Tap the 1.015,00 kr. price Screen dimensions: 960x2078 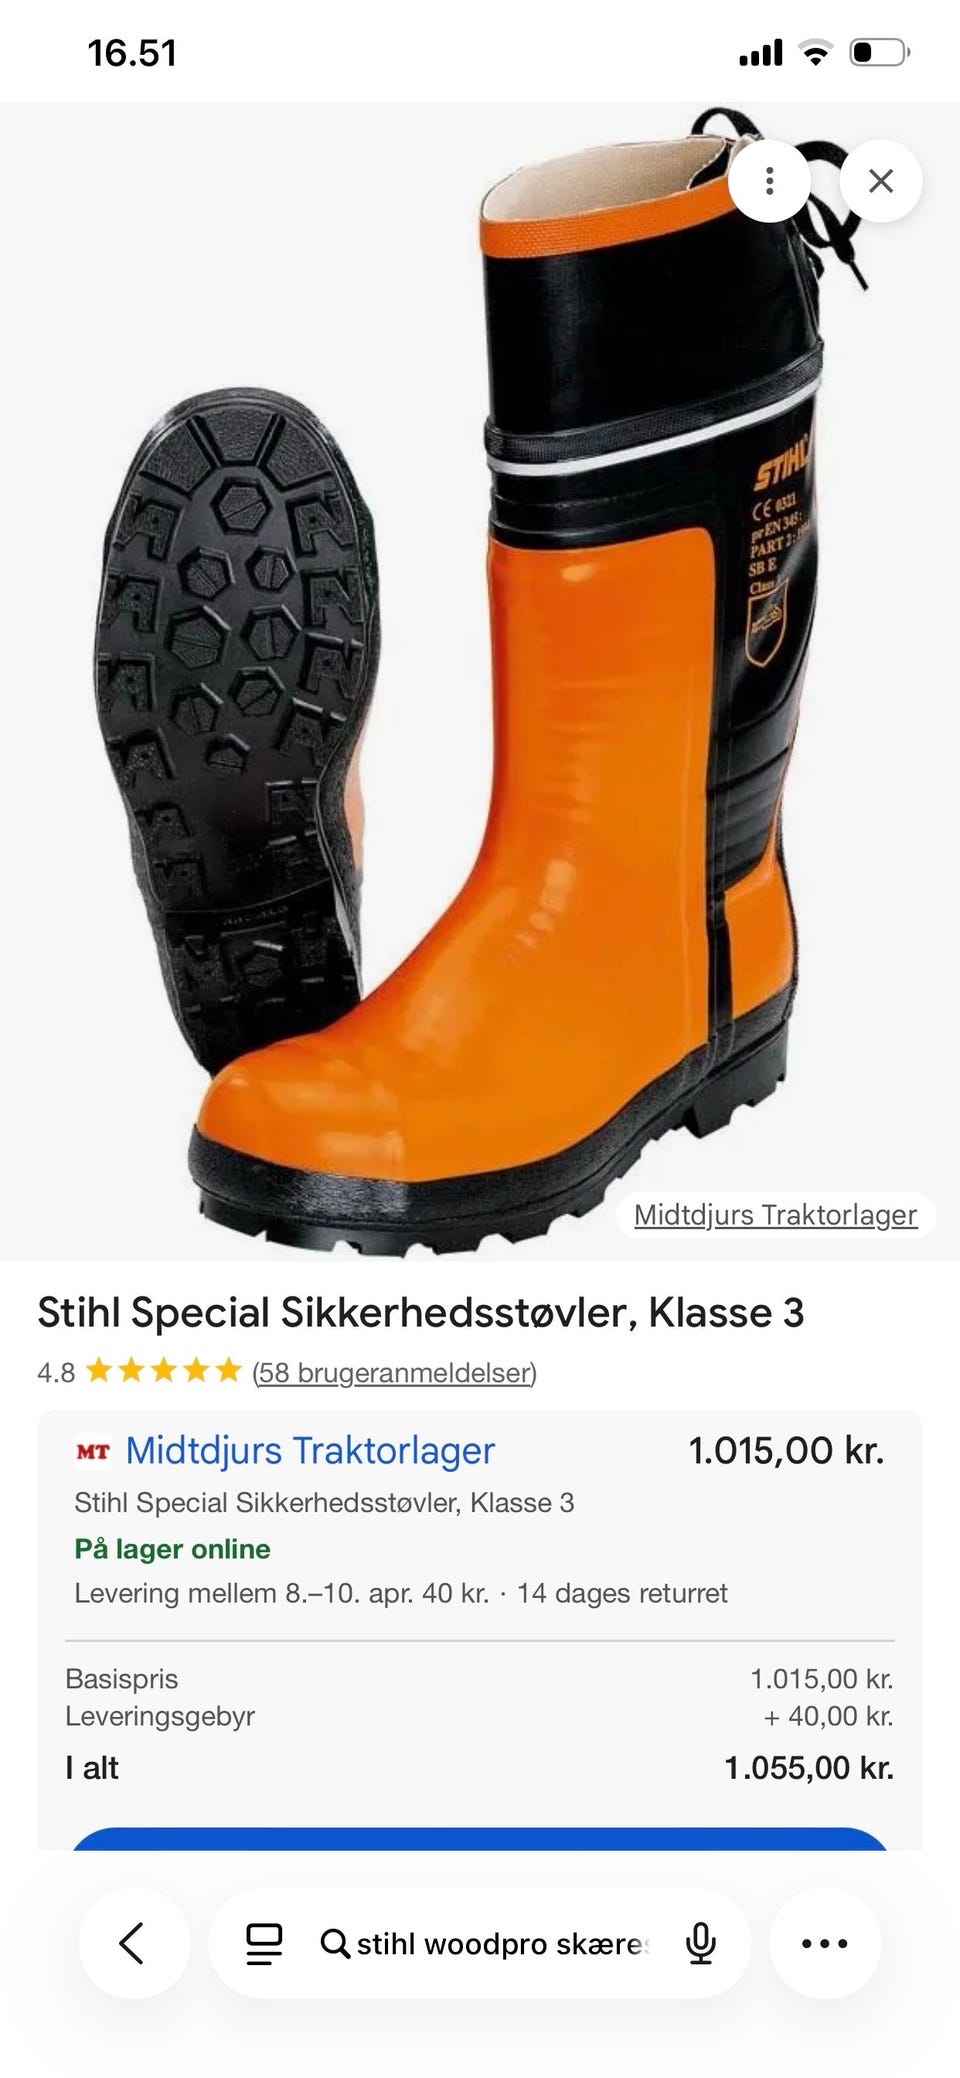click(786, 1450)
